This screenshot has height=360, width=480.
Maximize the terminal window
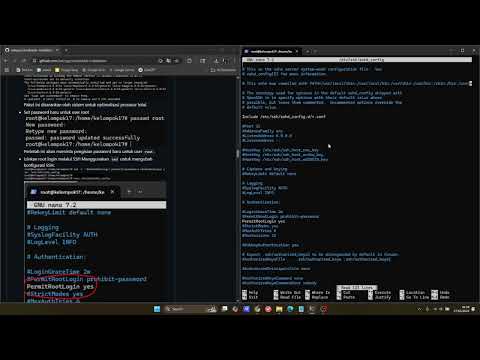(462, 50)
